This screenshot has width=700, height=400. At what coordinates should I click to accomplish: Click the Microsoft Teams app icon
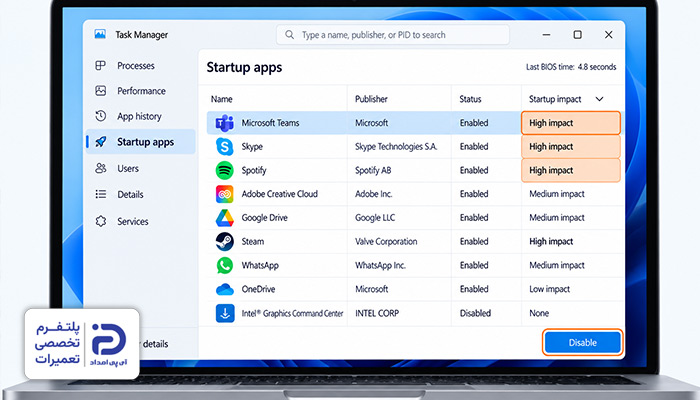225,123
